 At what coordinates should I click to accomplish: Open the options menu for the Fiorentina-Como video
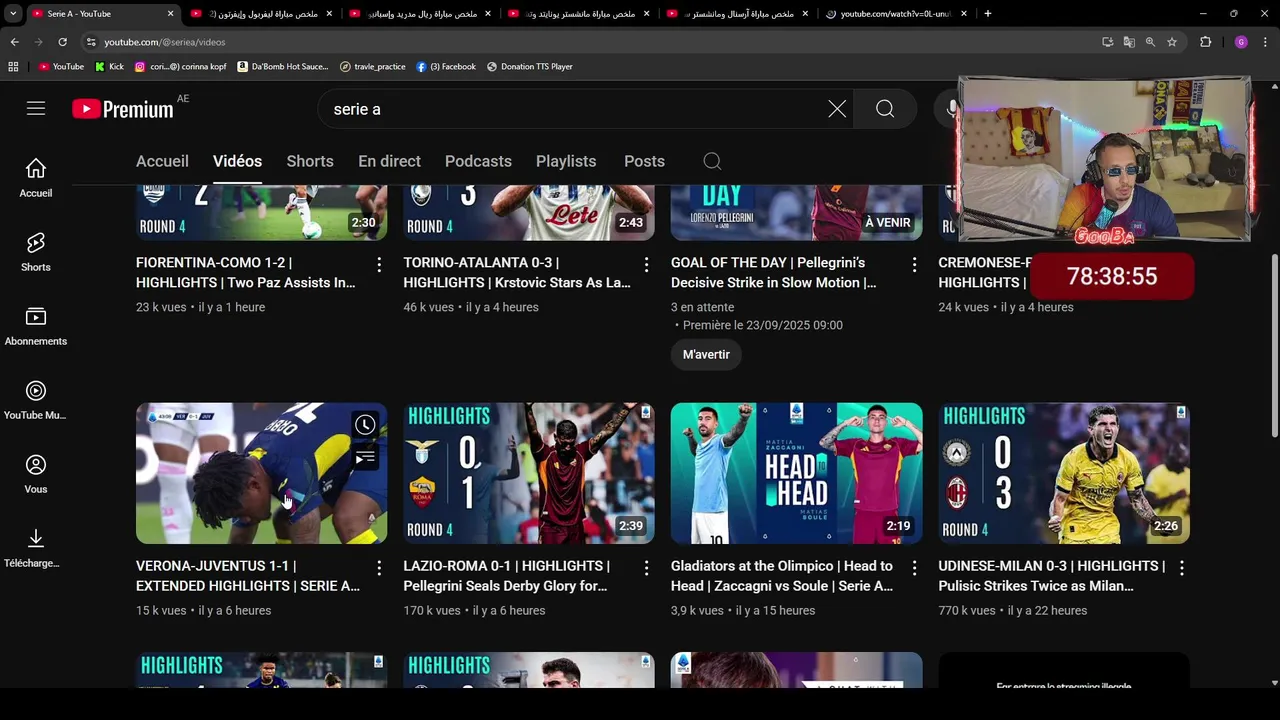(x=379, y=264)
